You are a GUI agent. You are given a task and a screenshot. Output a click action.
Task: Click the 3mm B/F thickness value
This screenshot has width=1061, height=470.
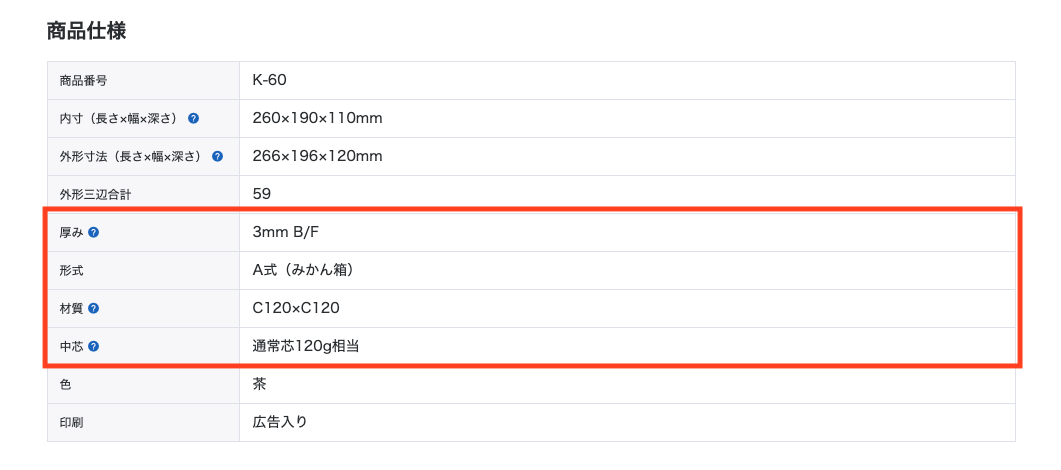[x=286, y=232]
